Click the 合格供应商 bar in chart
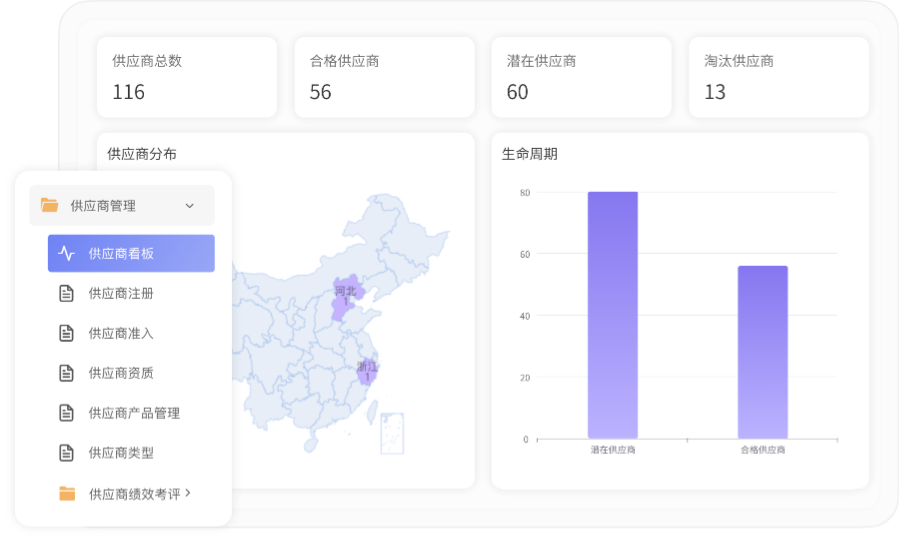The height and width of the screenshot is (542, 900). tap(762, 352)
